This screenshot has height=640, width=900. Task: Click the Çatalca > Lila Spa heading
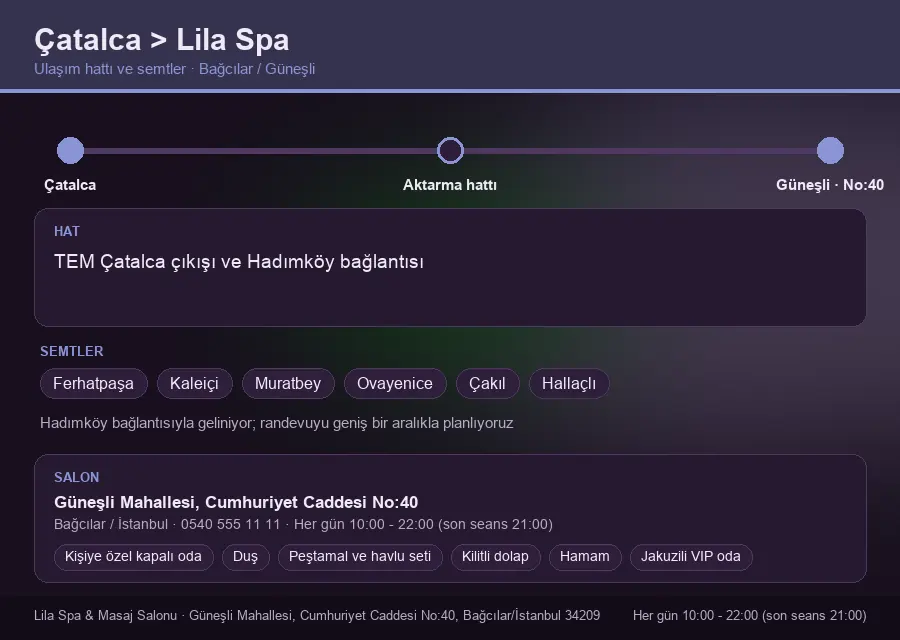click(x=161, y=40)
